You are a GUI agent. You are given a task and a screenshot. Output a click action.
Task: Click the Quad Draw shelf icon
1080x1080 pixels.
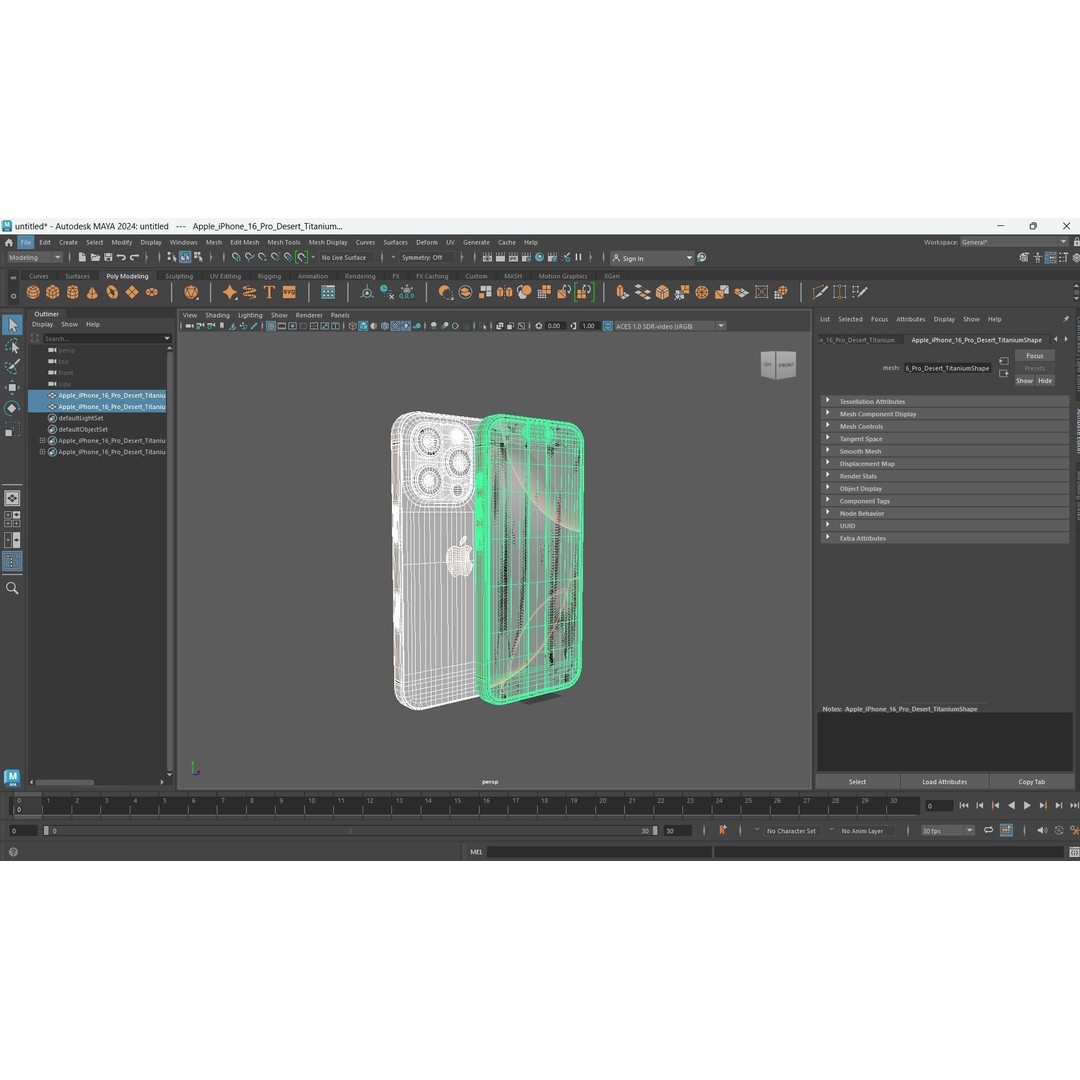[860, 292]
